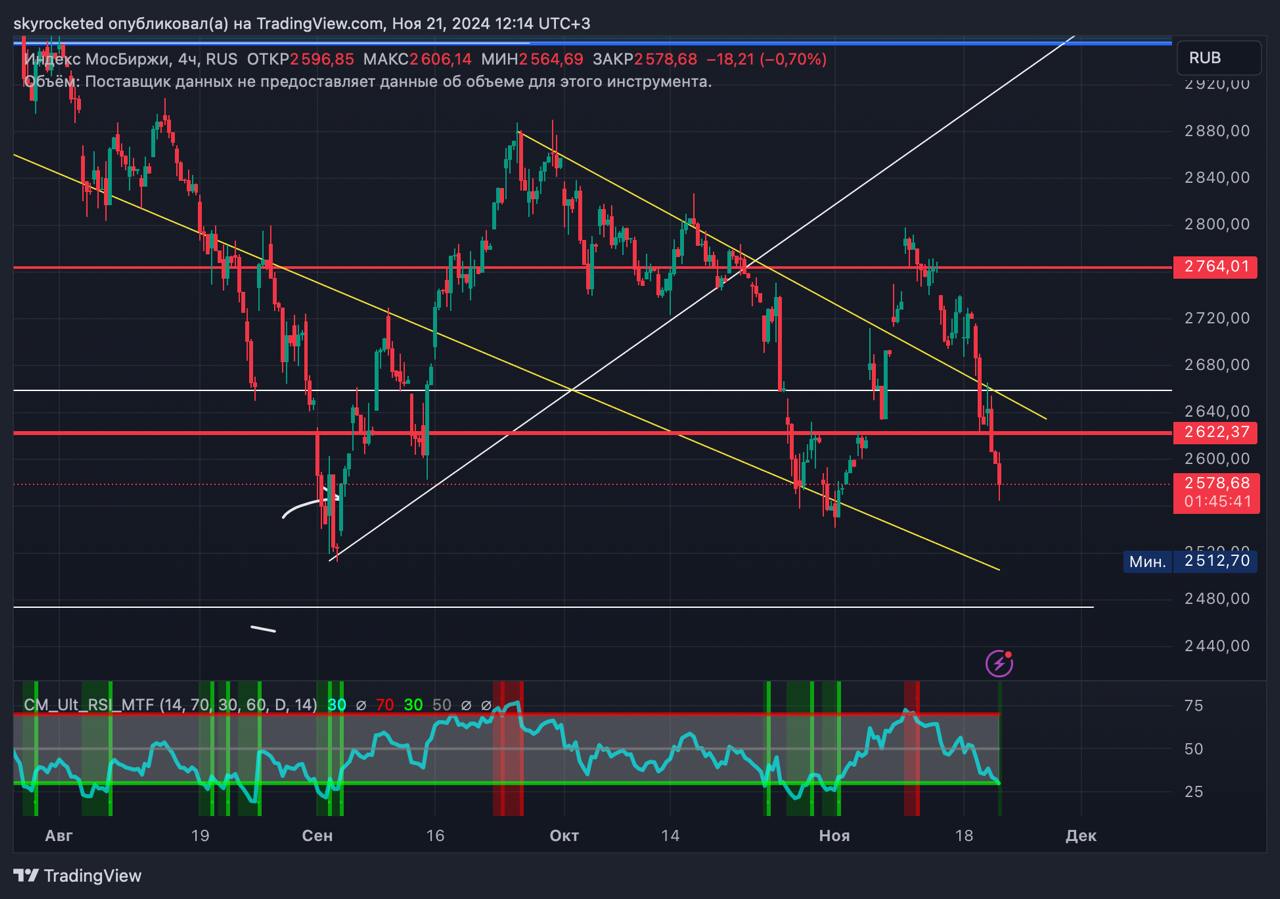Image resolution: width=1280 pixels, height=899 pixels.
Task: Click the '18' date on time axis
Action: point(964,835)
